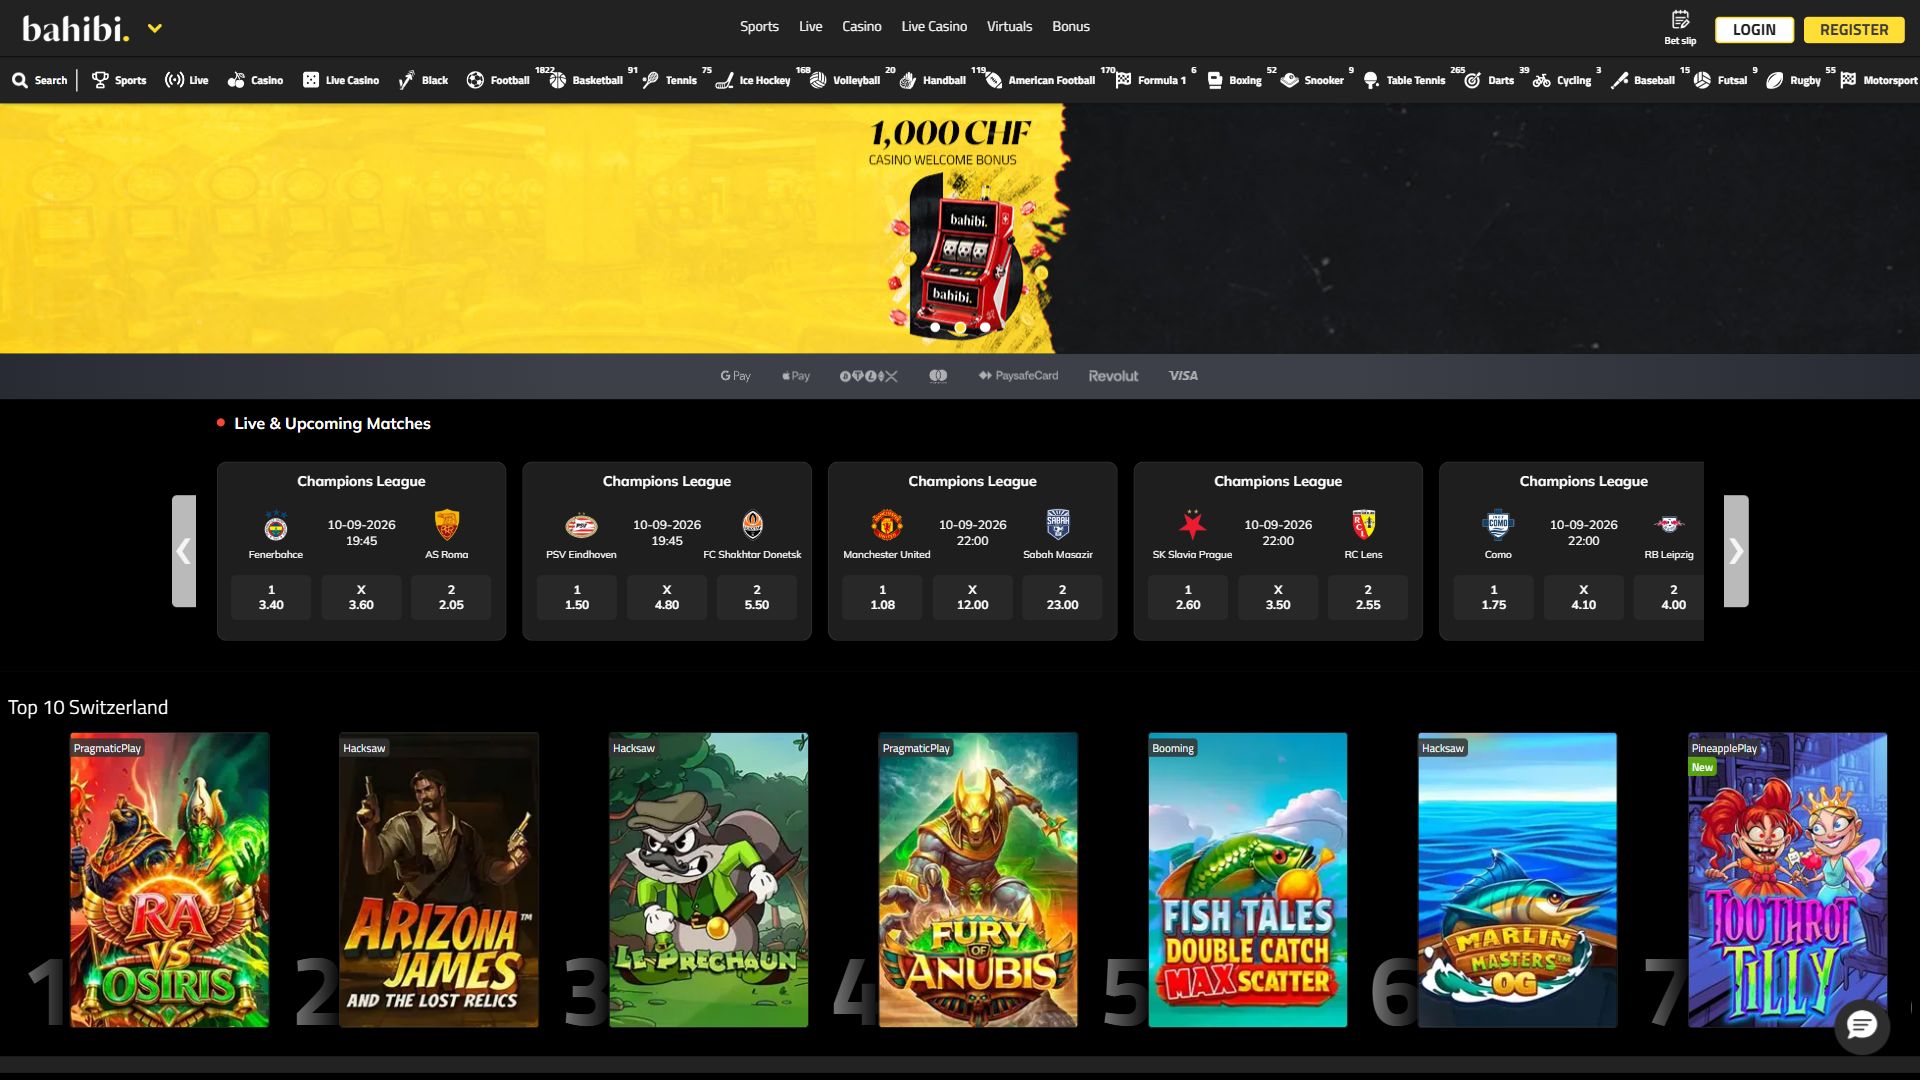Open Handball category
Viewport: 1920px width, 1080px height.
tap(932, 80)
